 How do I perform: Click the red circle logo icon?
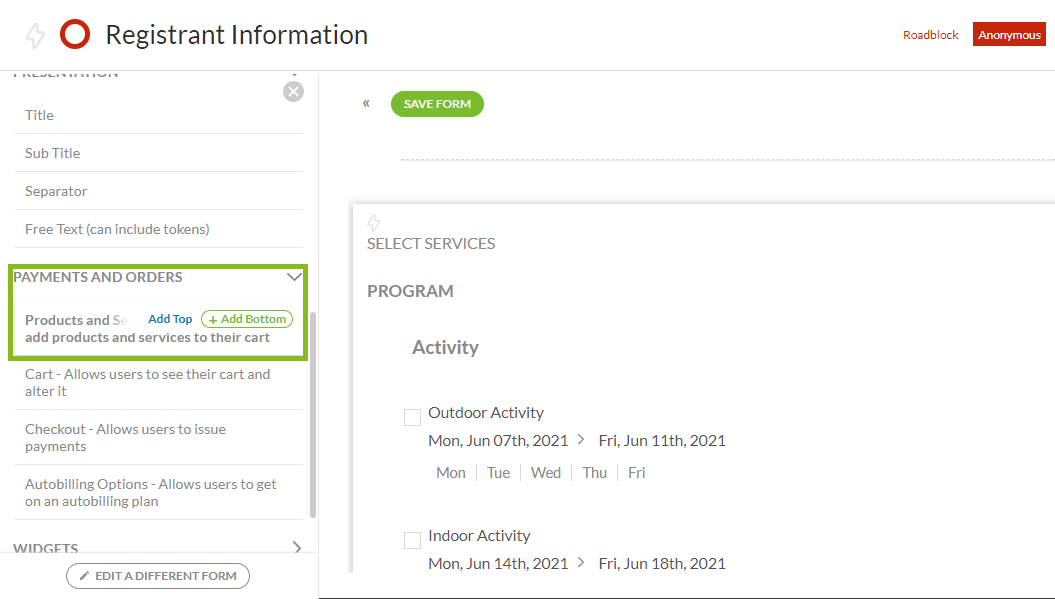click(75, 34)
